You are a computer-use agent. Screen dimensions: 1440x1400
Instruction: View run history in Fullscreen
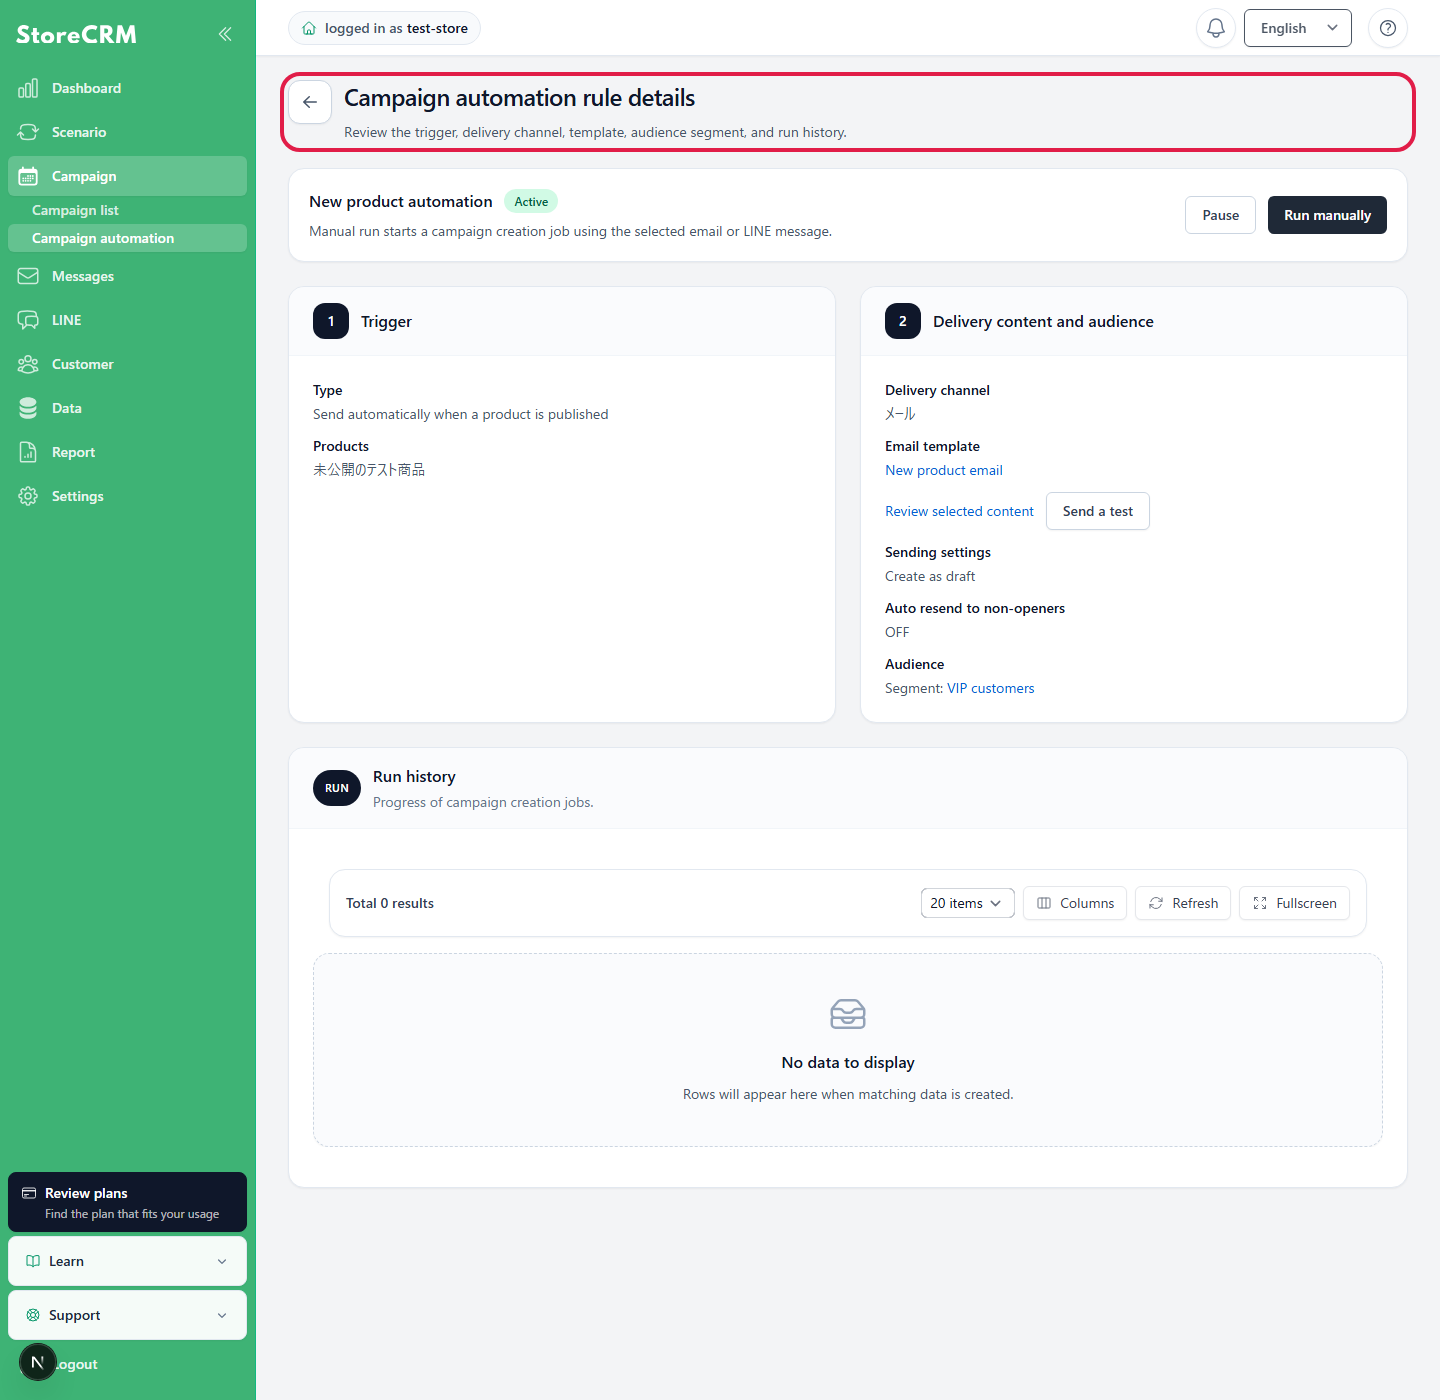1294,903
